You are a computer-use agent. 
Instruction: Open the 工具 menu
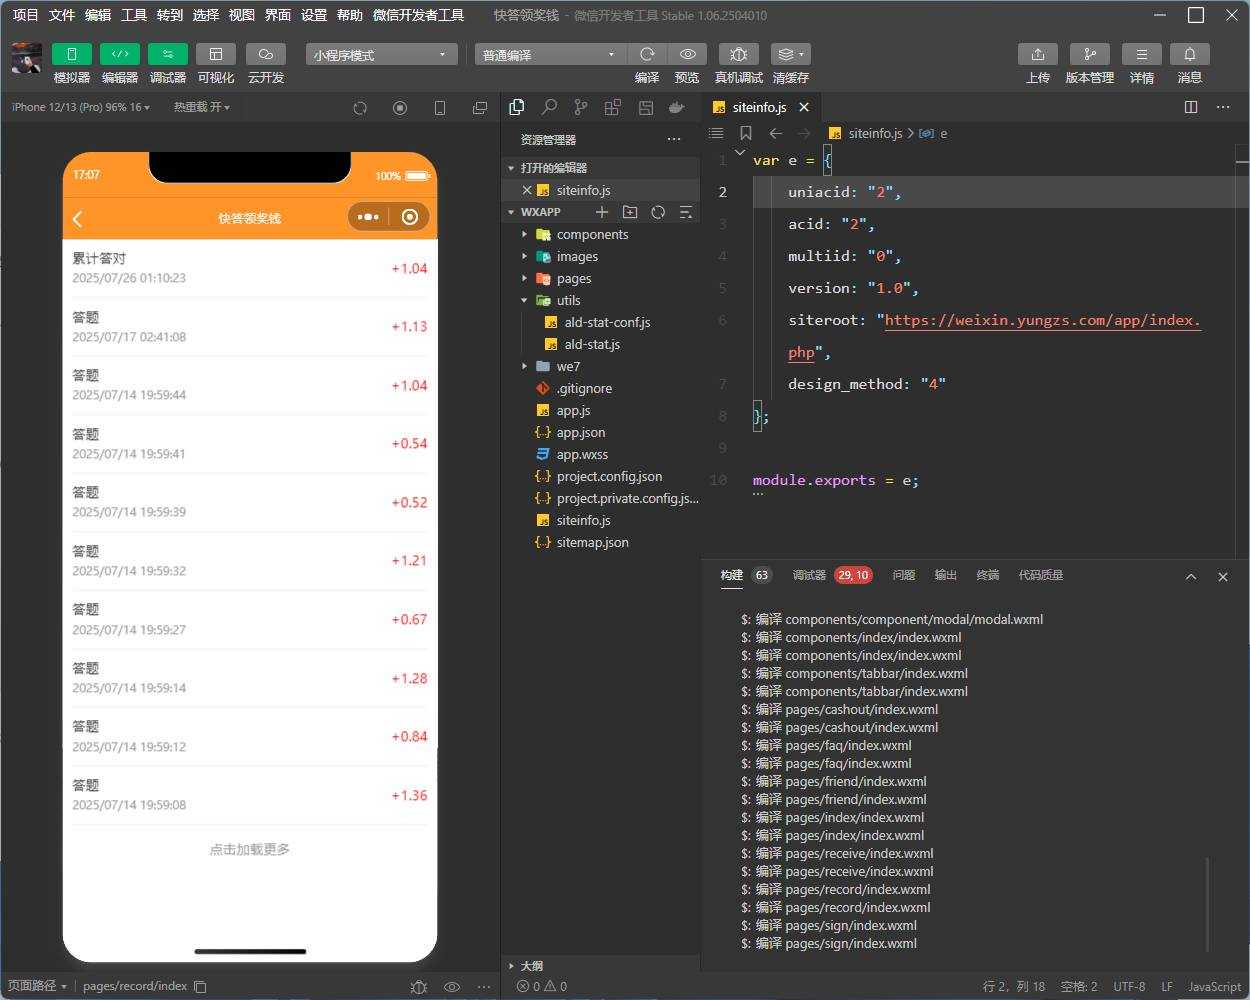point(134,15)
